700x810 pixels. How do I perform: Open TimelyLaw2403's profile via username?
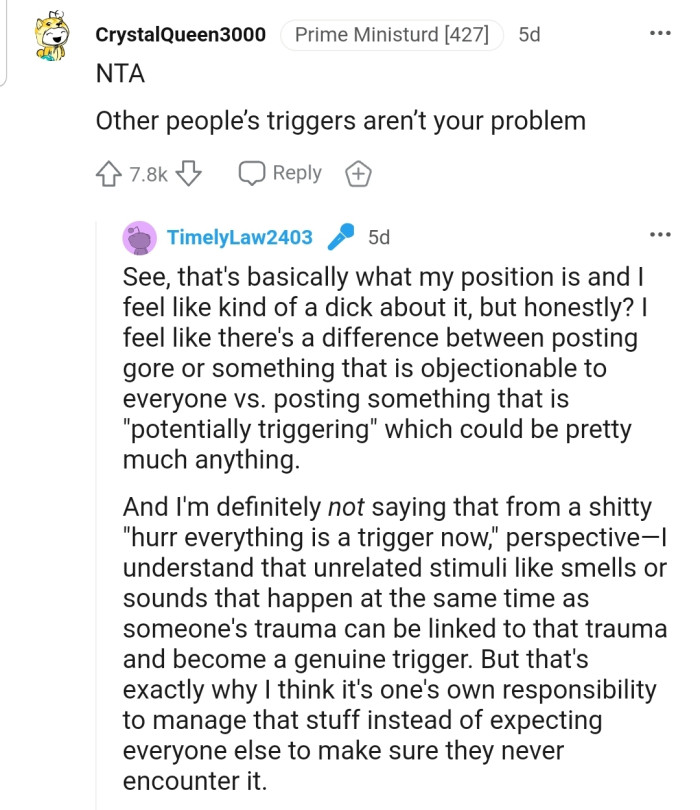coord(240,238)
